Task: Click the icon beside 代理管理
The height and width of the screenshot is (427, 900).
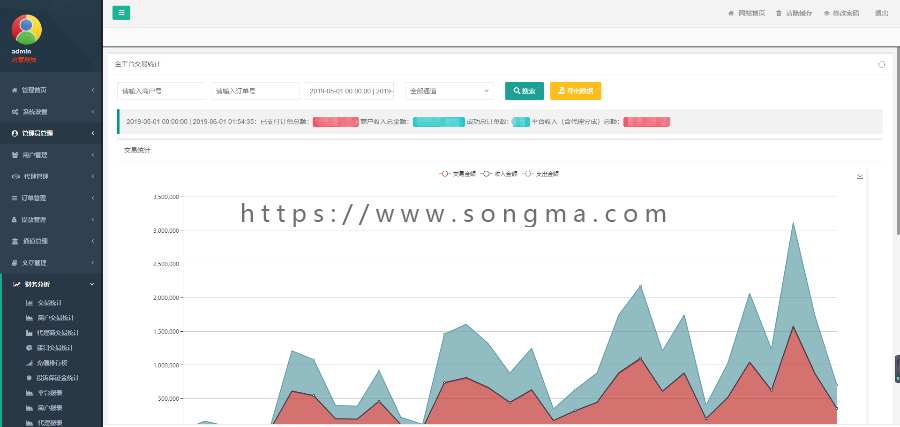Action: (x=15, y=176)
